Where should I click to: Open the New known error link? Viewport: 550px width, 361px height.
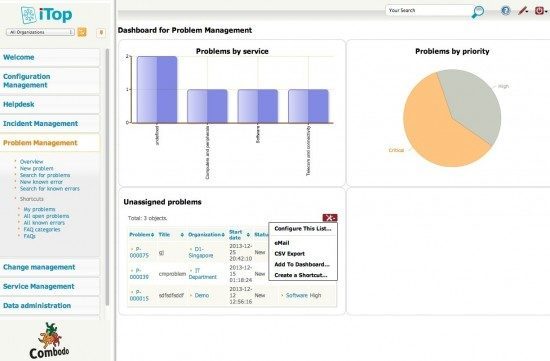[41, 182]
